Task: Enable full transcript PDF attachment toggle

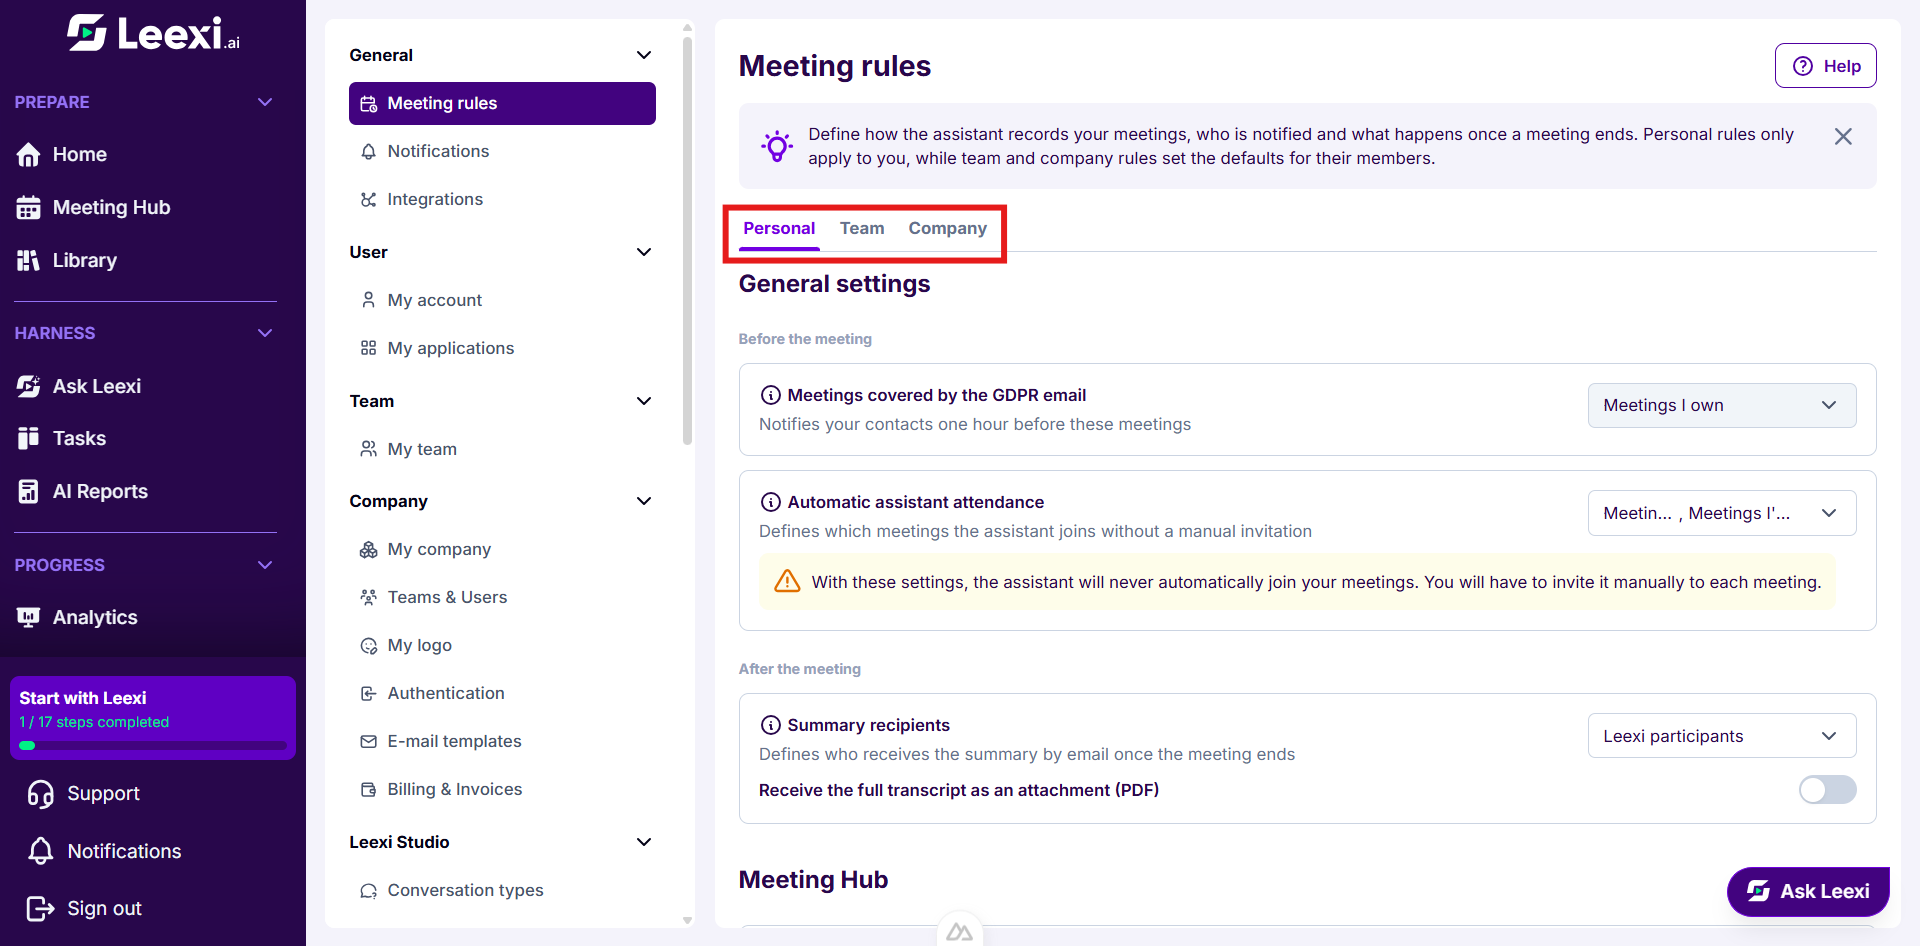Action: (x=1827, y=790)
